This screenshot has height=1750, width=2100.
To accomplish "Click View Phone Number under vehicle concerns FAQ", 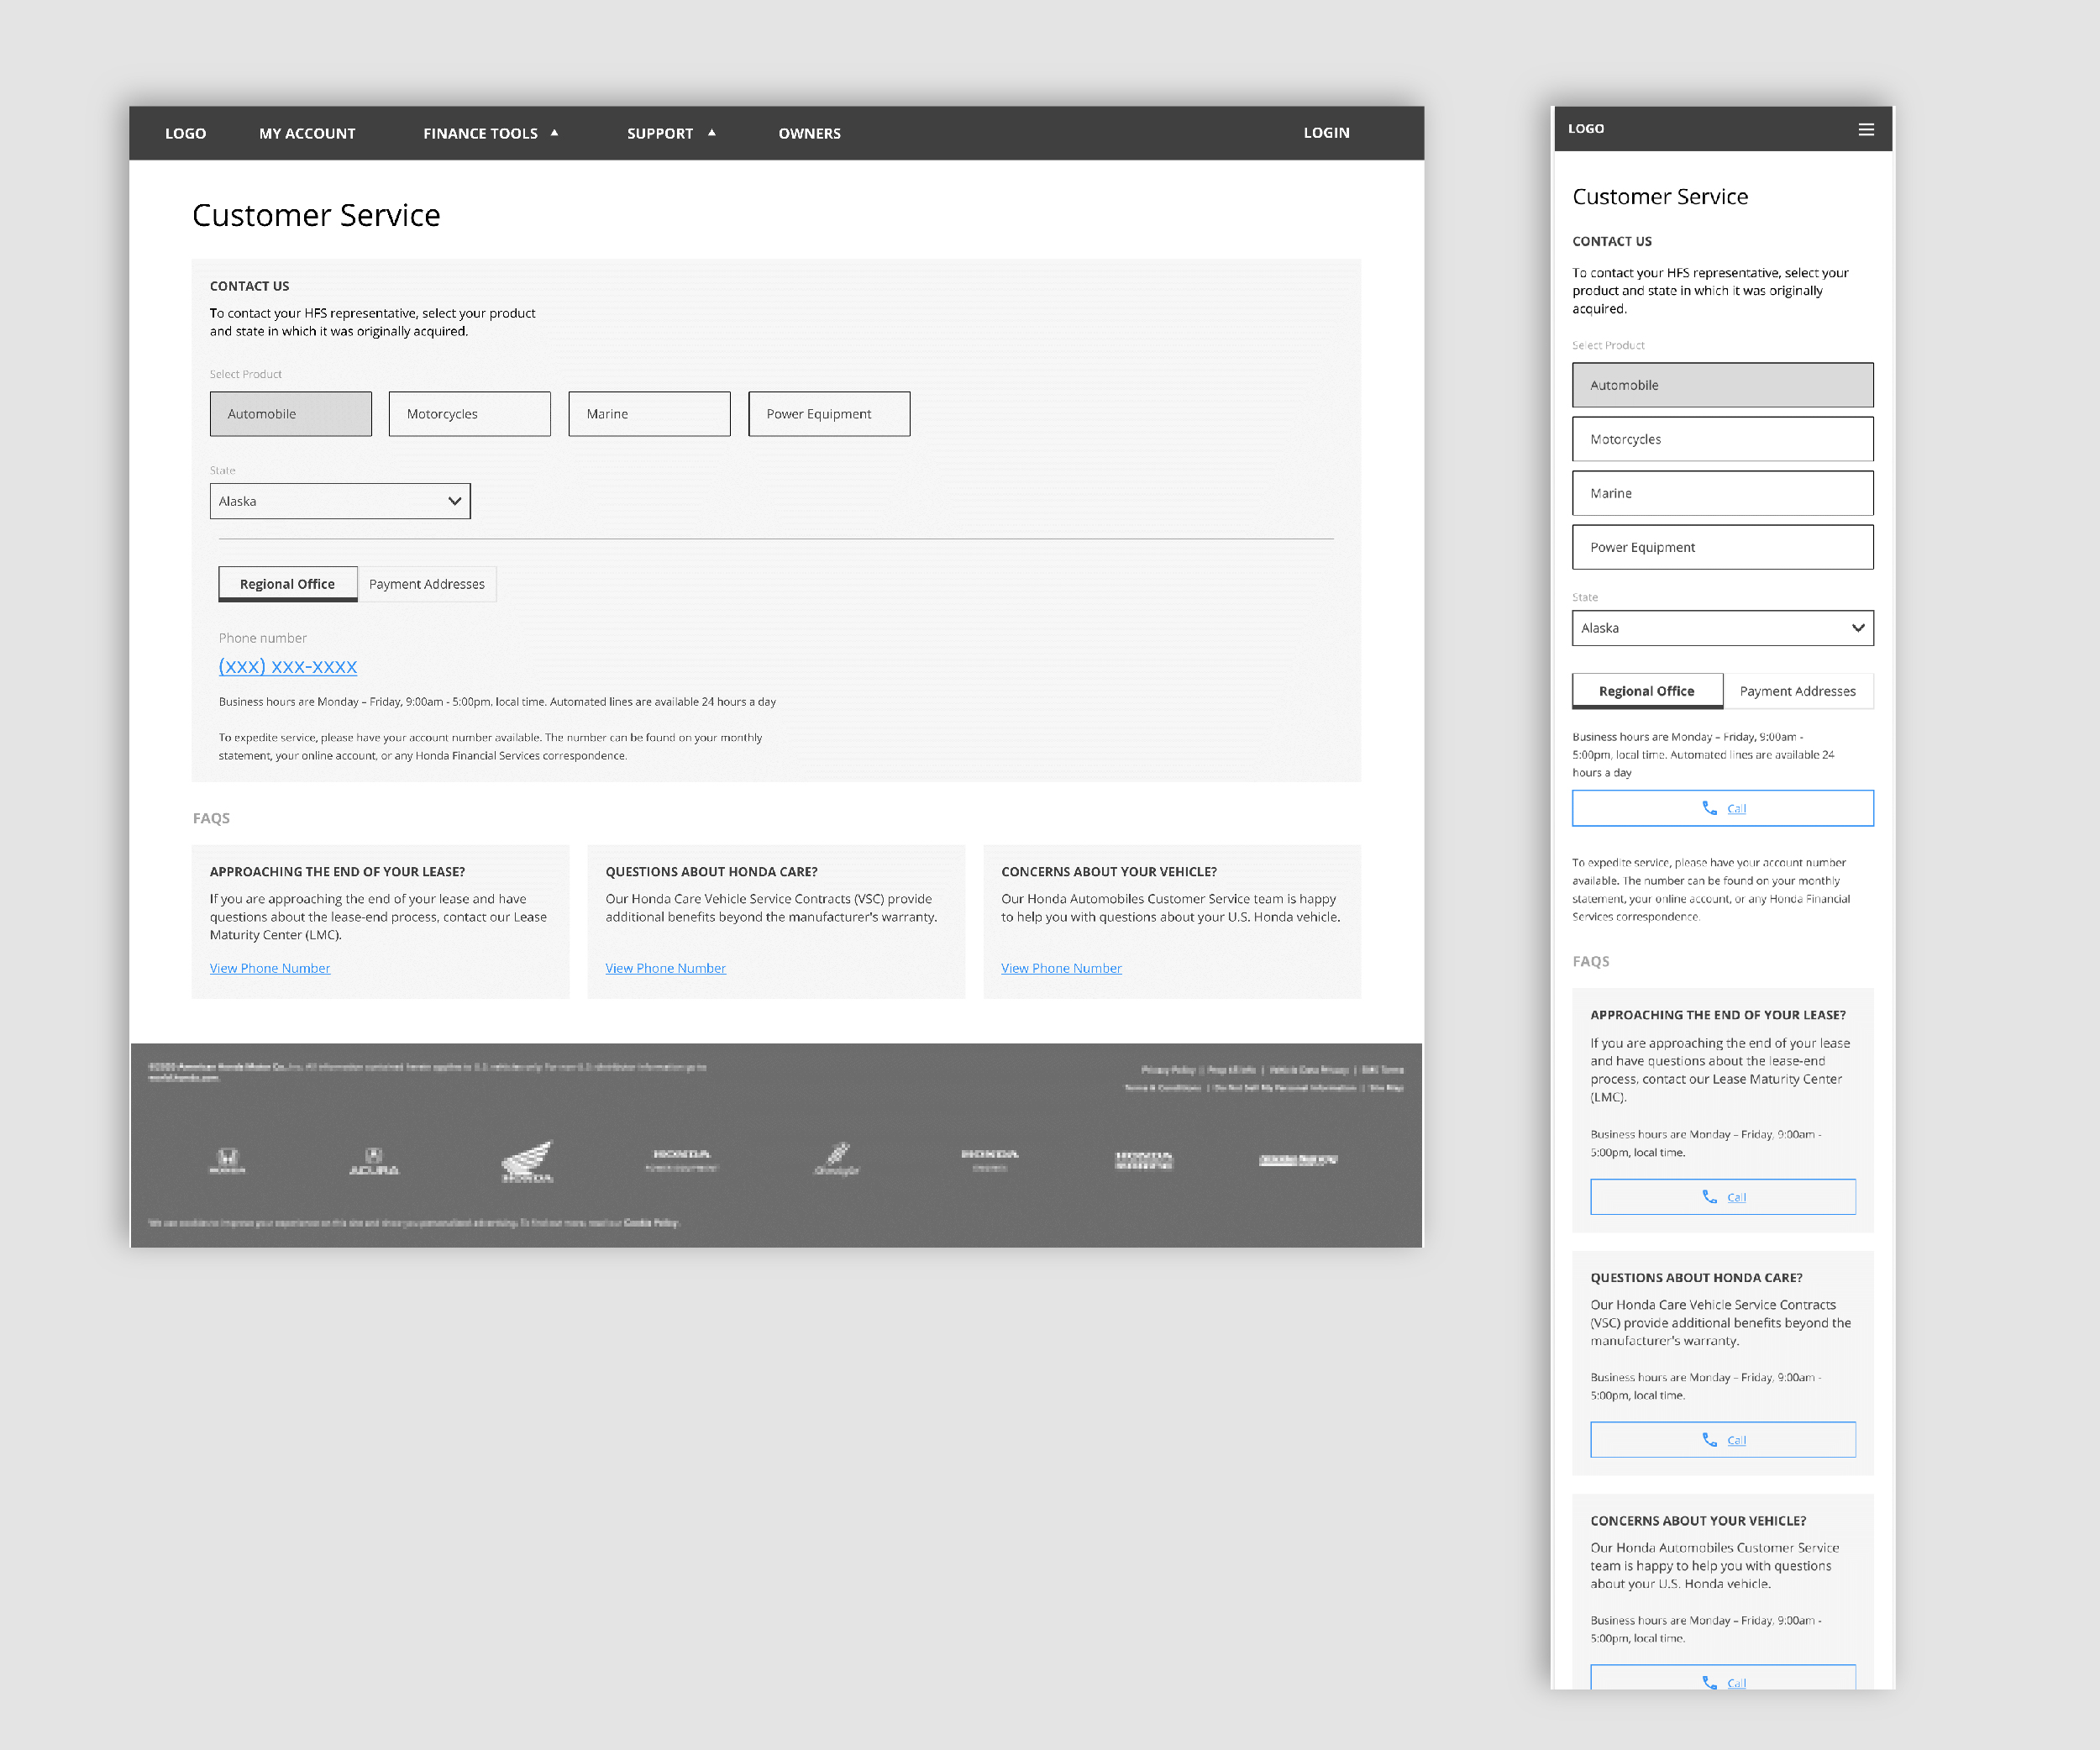I will (x=1062, y=968).
